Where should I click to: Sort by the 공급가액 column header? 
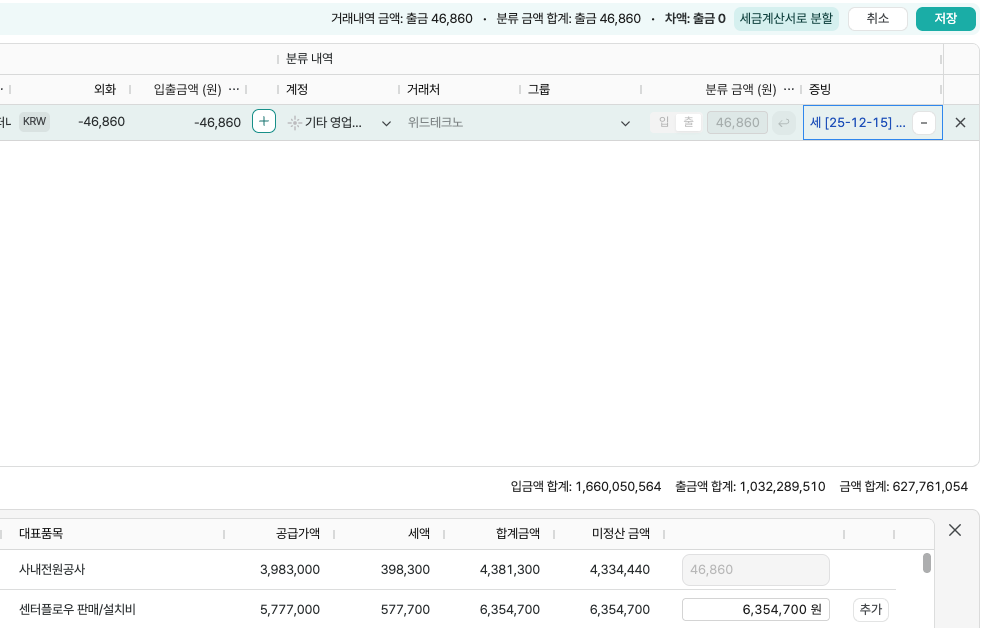297,534
